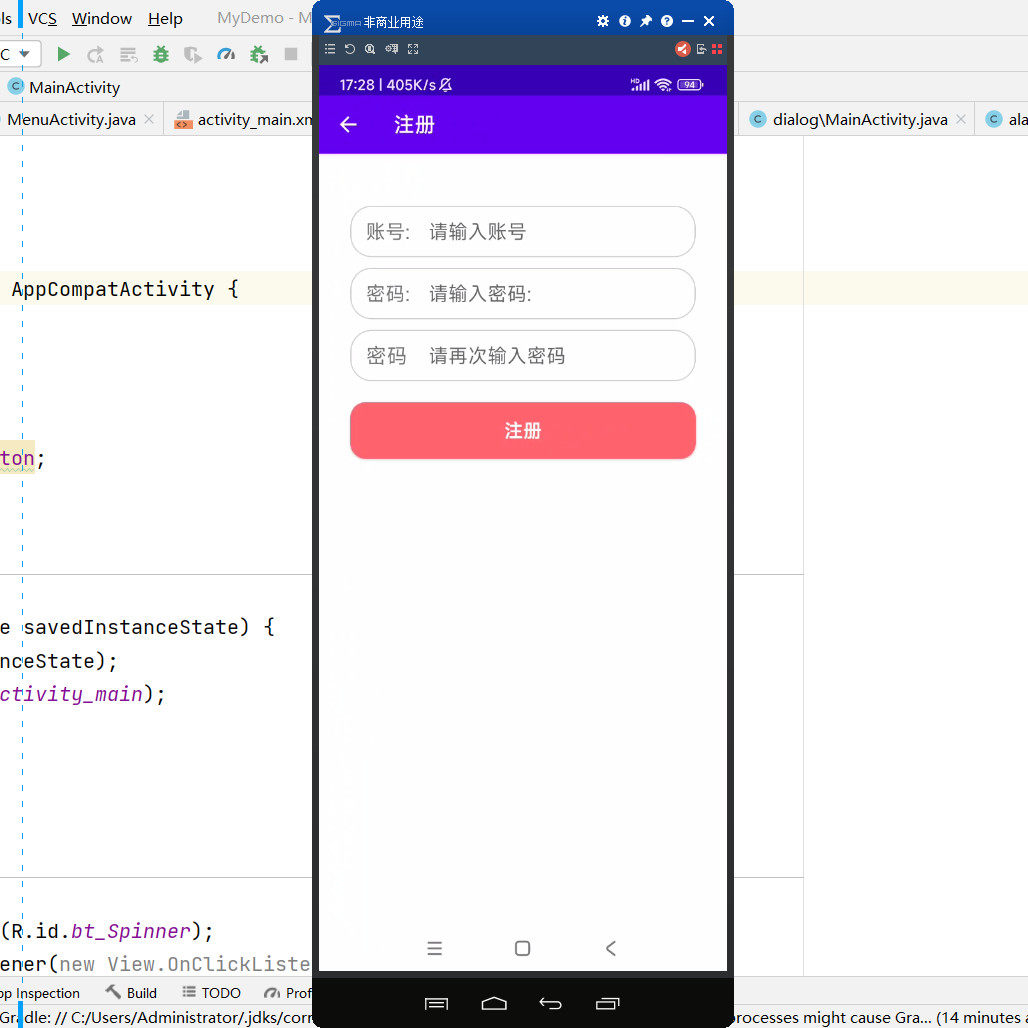Tap the device home button on screen
Viewport: 1028px width, 1028px height.
click(522, 948)
